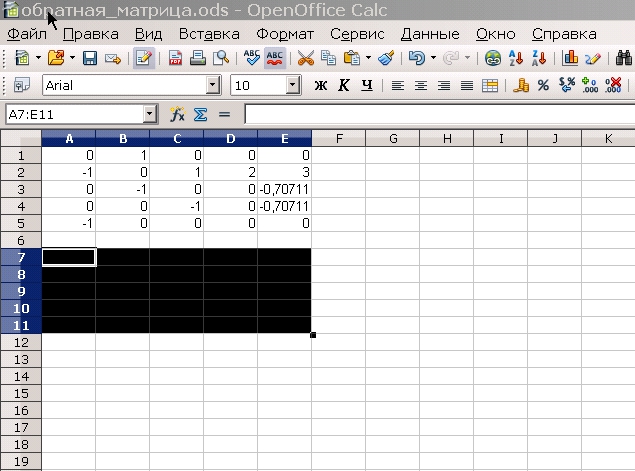Screen dimensions: 635x471
Task: Select column G header
Action: [393, 138]
